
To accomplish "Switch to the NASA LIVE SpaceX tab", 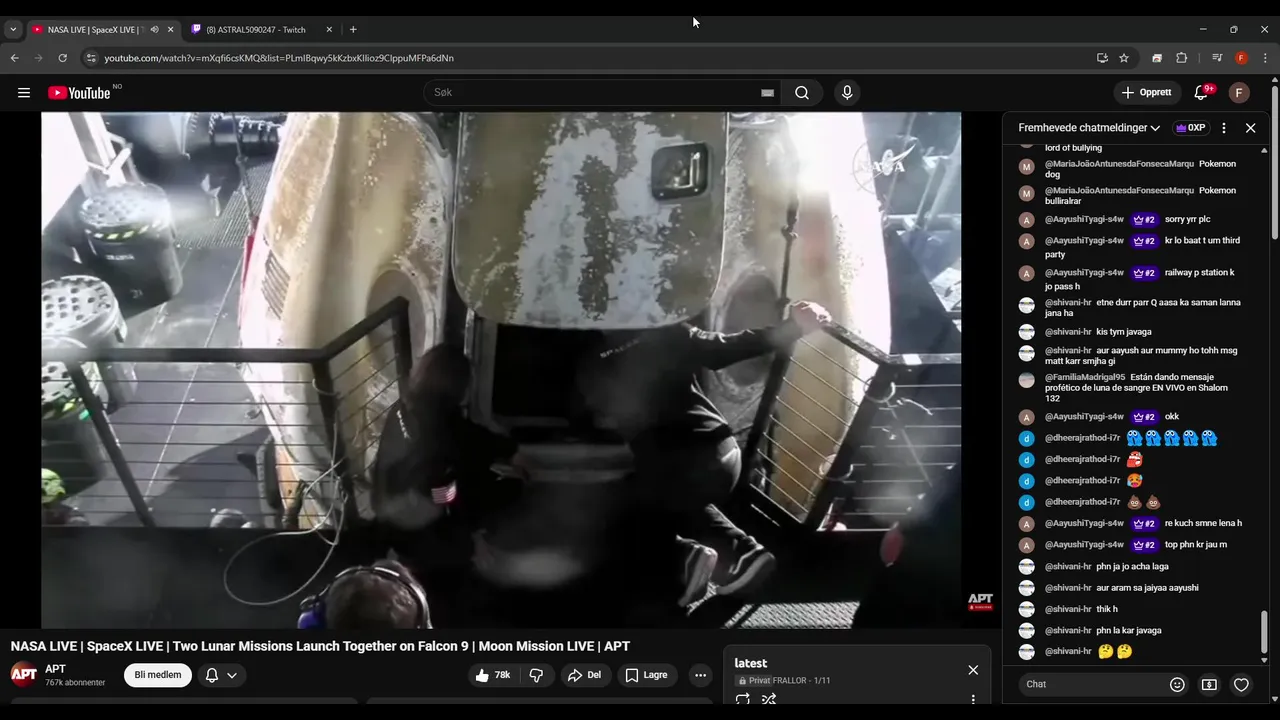I will point(95,29).
